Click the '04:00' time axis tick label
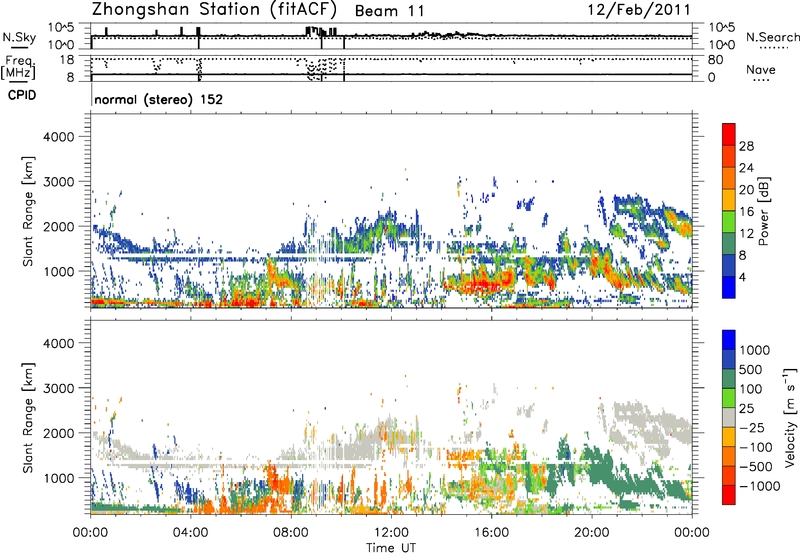This screenshot has height=554, width=800. (x=191, y=533)
